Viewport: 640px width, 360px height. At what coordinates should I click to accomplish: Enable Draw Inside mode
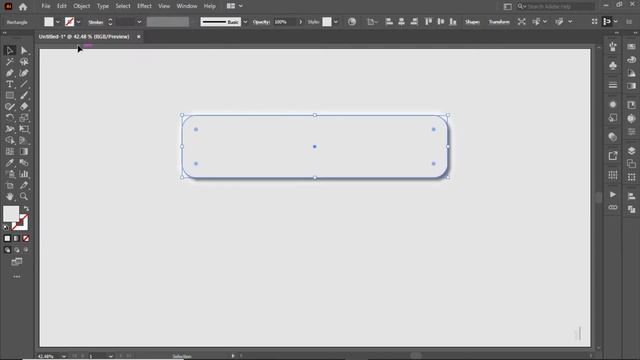pos(26,250)
